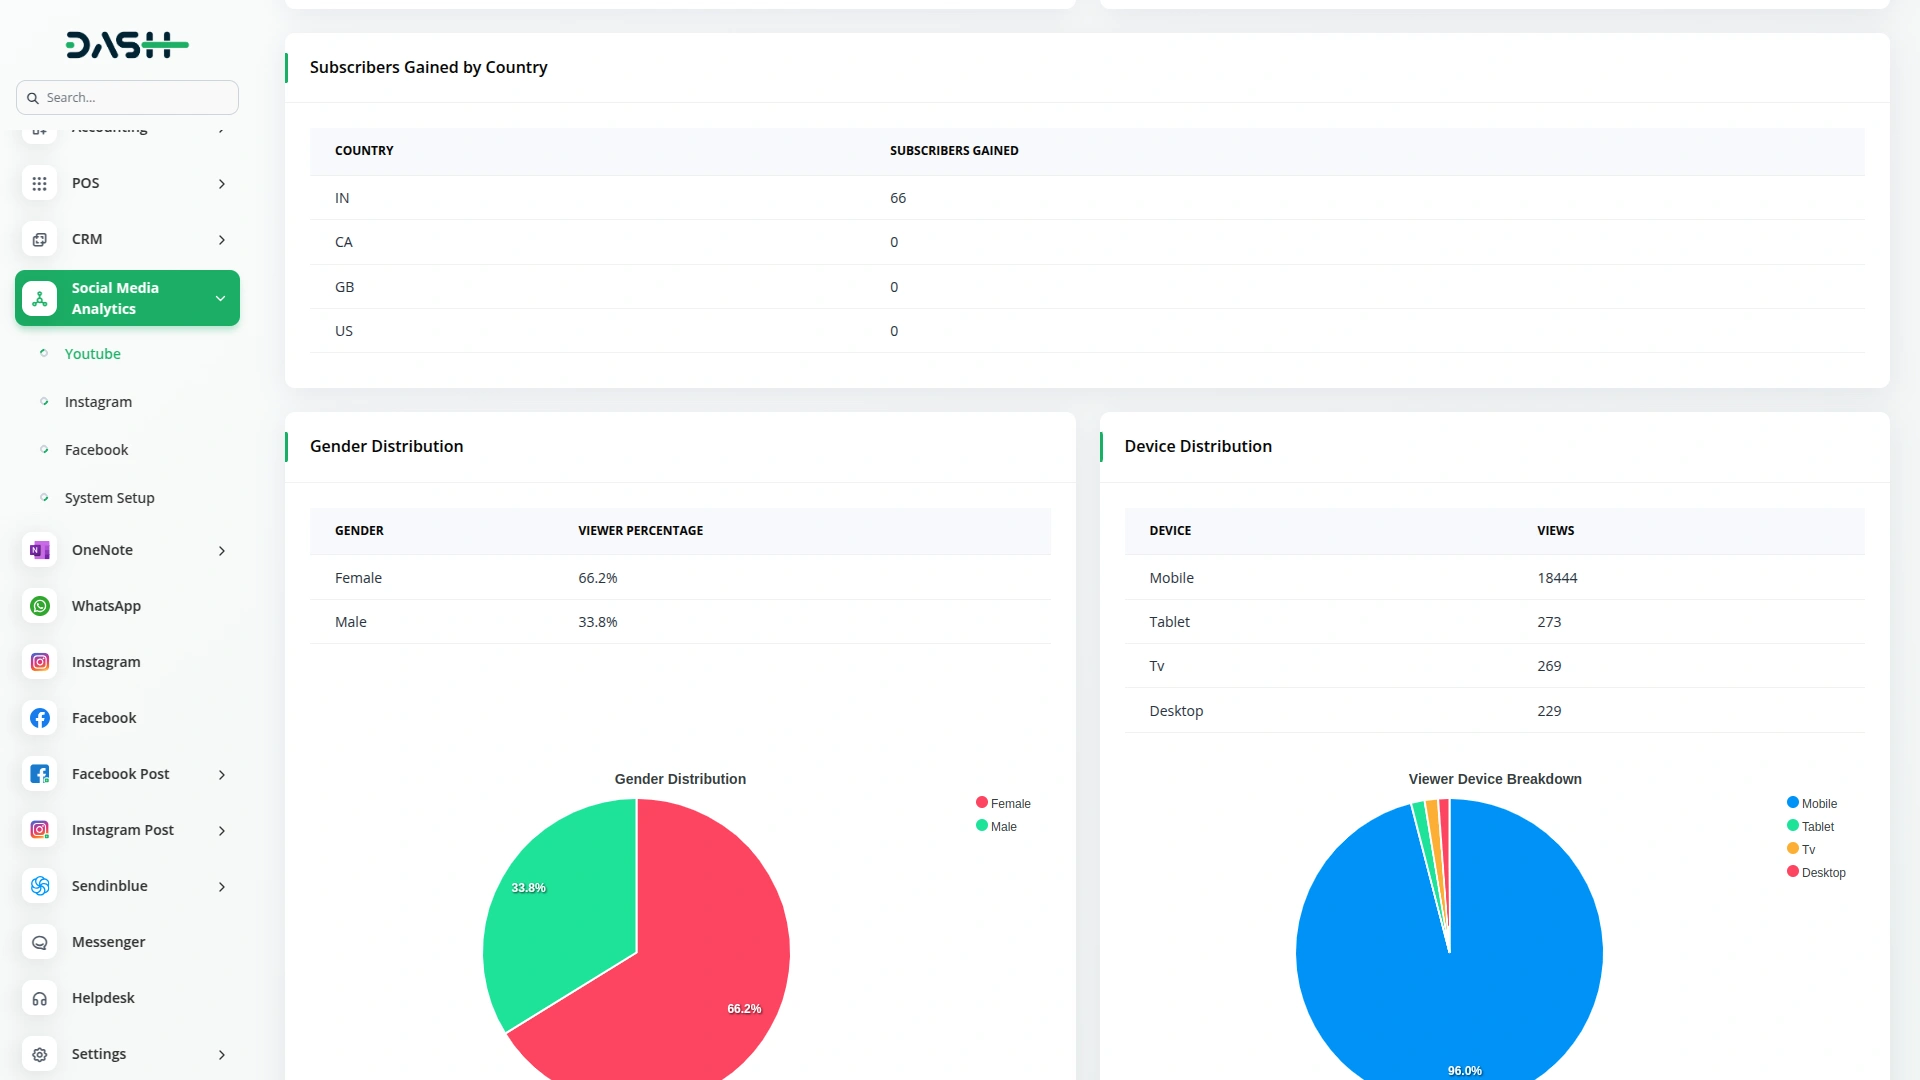Go to the Instagram analytics sub-link
The image size is (1920, 1080).
click(x=98, y=402)
